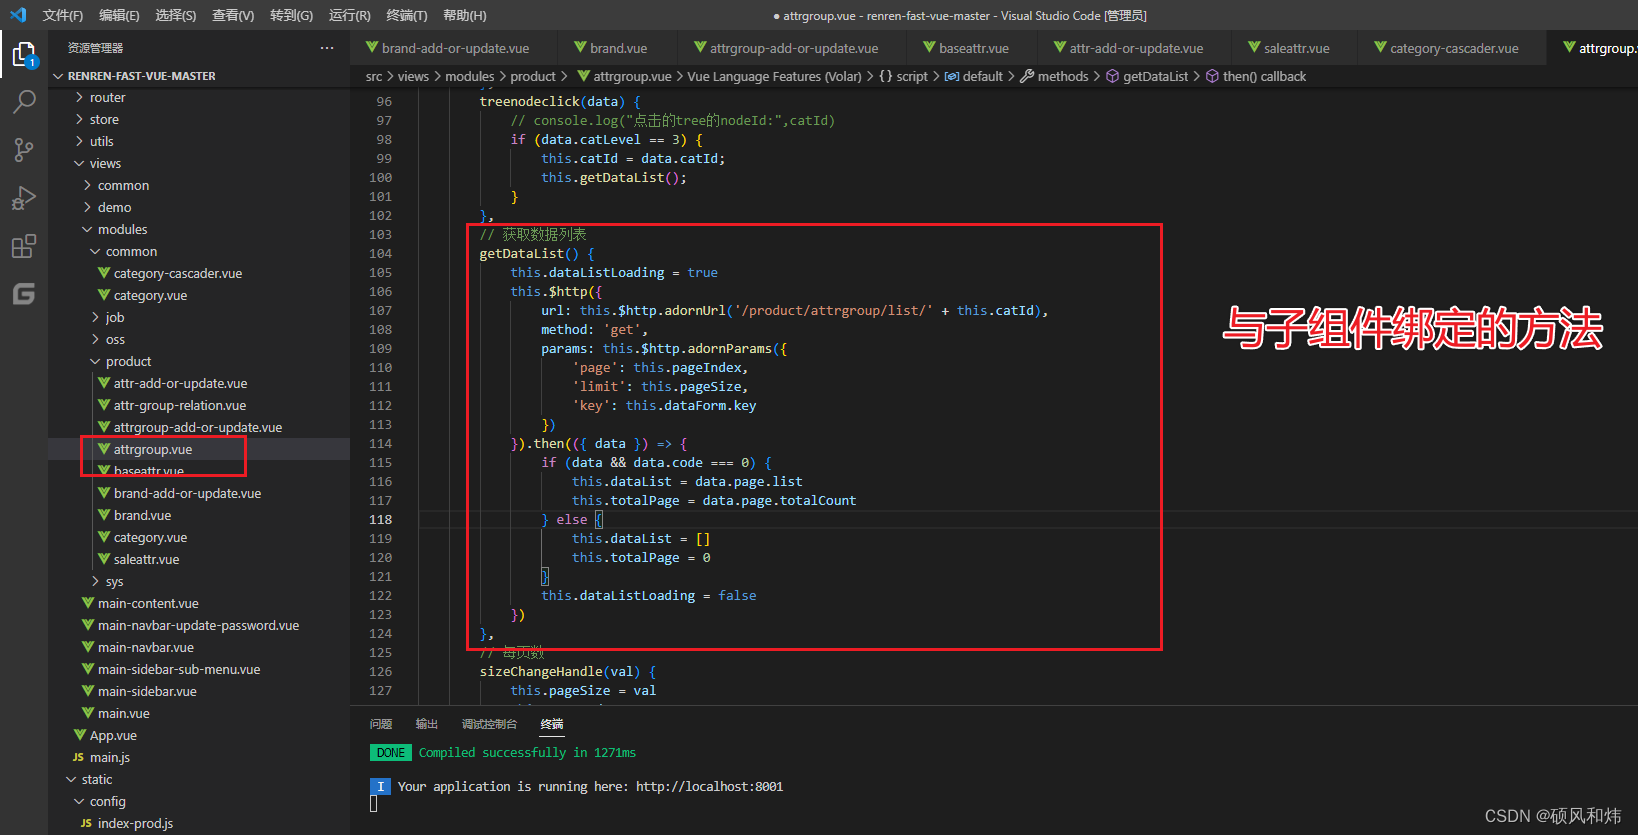Open the 编辑(E) menu
The height and width of the screenshot is (835, 1638).
[x=119, y=15]
